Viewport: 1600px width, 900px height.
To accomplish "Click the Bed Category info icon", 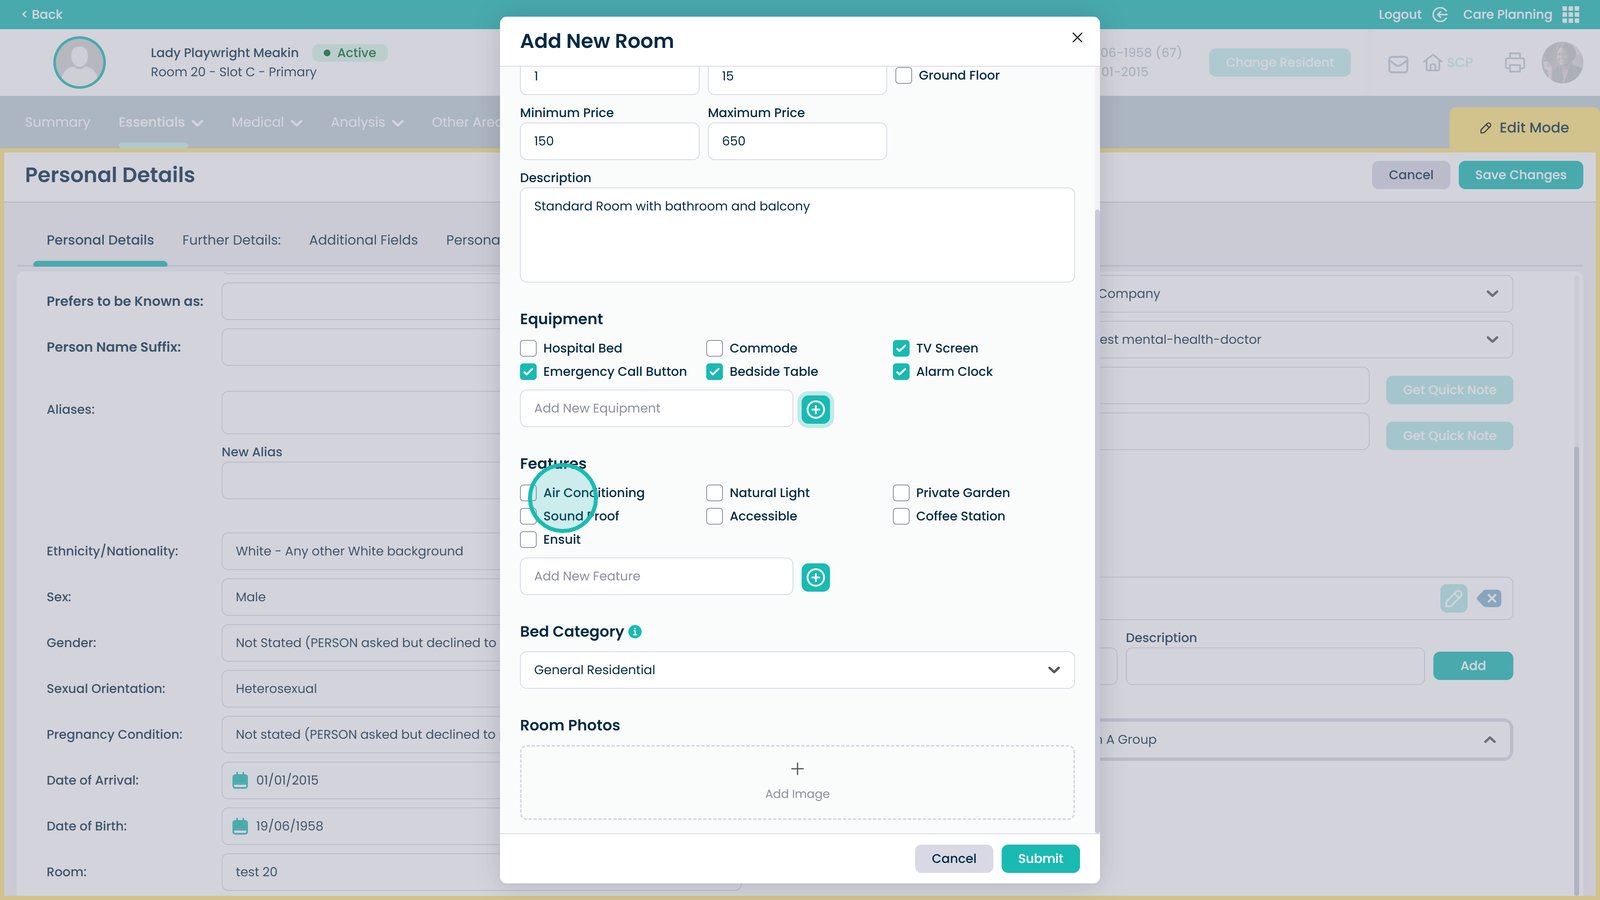I will click(635, 632).
